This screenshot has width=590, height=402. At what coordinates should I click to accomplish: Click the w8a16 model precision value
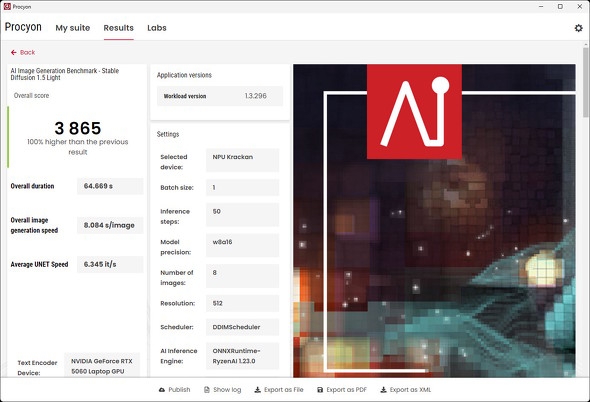pos(222,242)
